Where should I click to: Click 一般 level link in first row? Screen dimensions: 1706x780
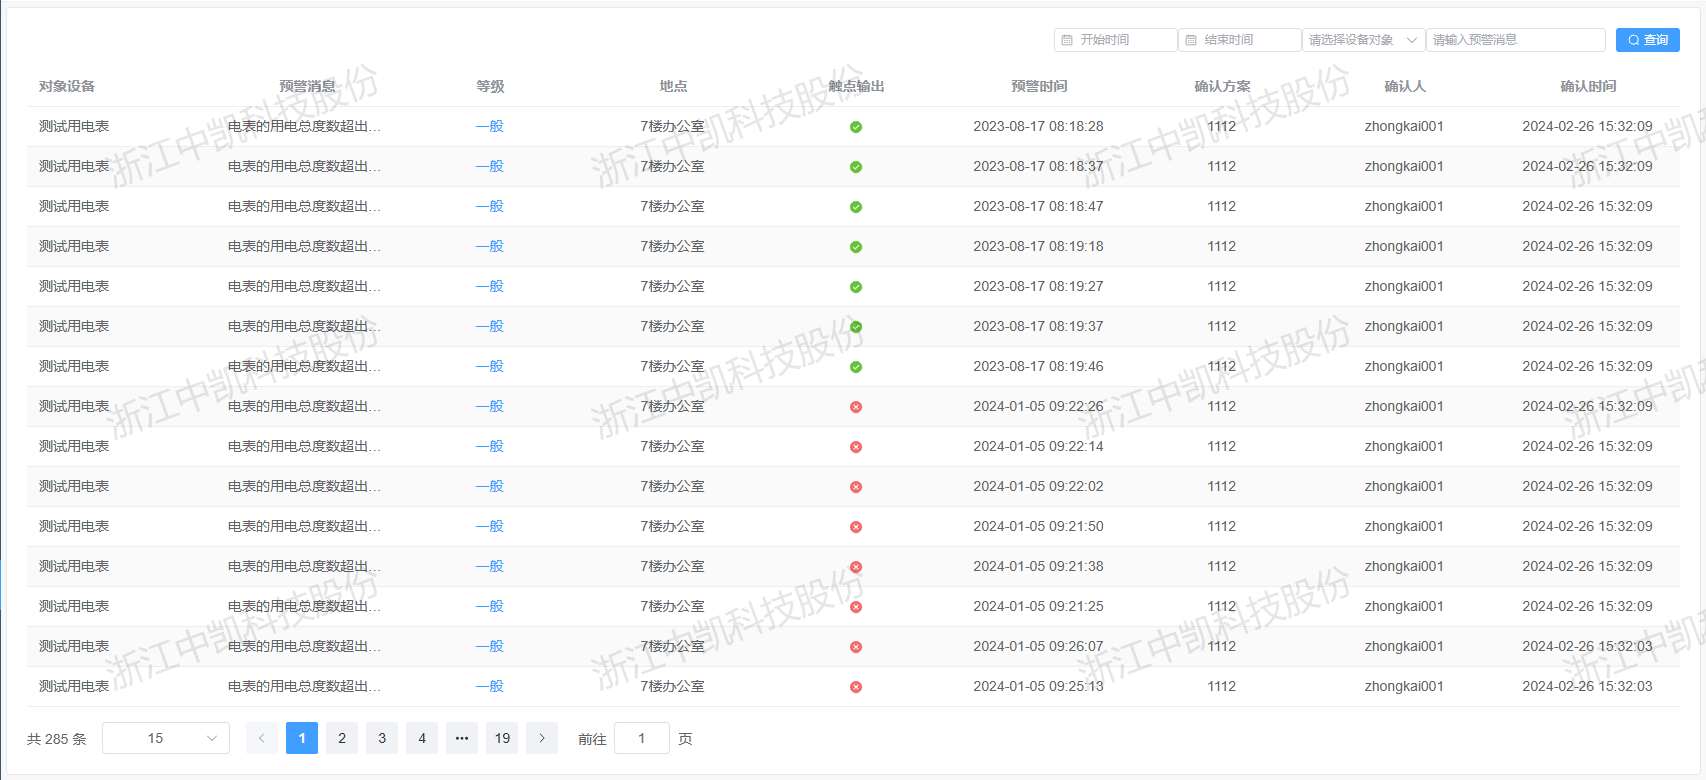489,127
